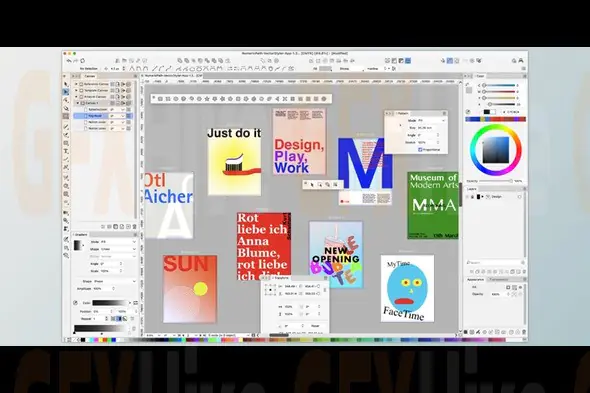Expand the Reference Canvas tree row

pyautogui.click(x=77, y=84)
